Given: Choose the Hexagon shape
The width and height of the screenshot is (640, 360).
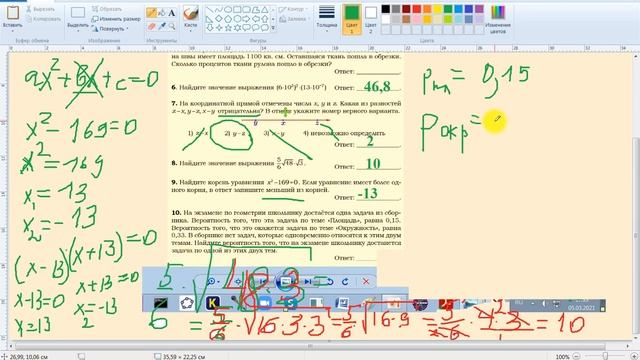Looking at the screenshot, I should pos(237,19).
